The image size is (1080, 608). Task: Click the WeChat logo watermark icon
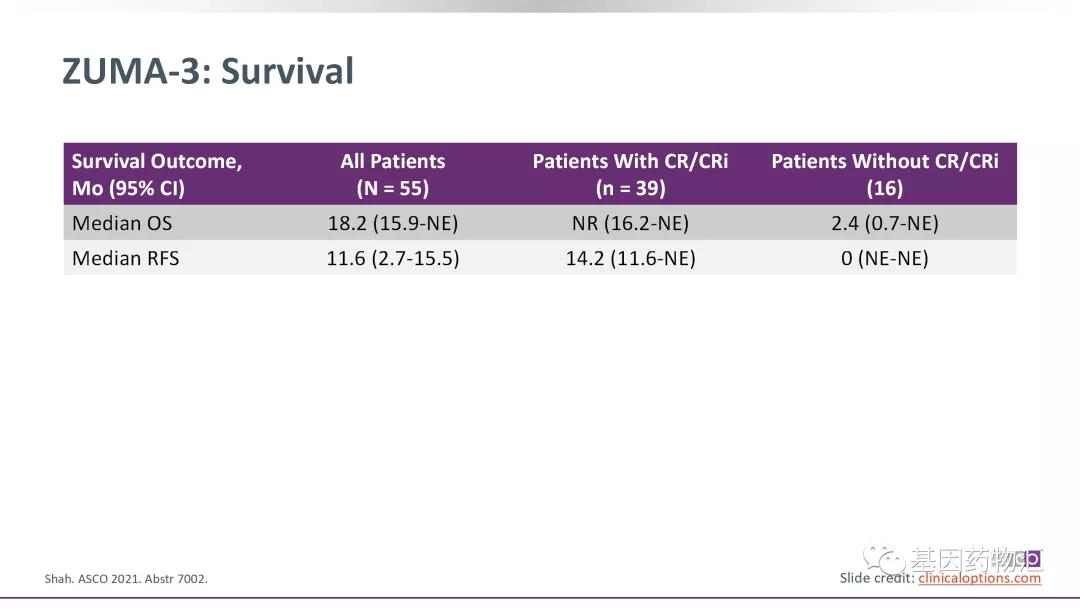885,559
